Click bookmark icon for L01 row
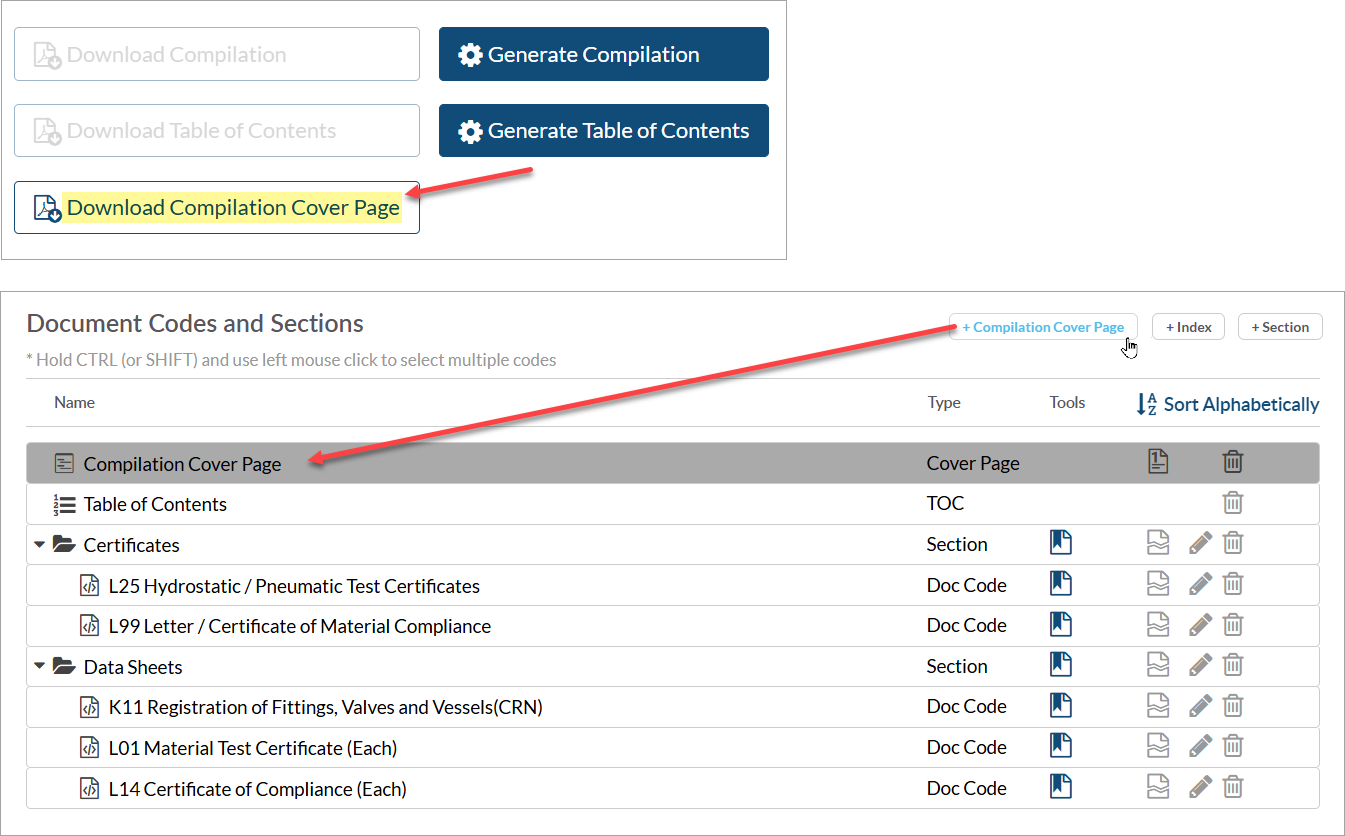 1061,745
